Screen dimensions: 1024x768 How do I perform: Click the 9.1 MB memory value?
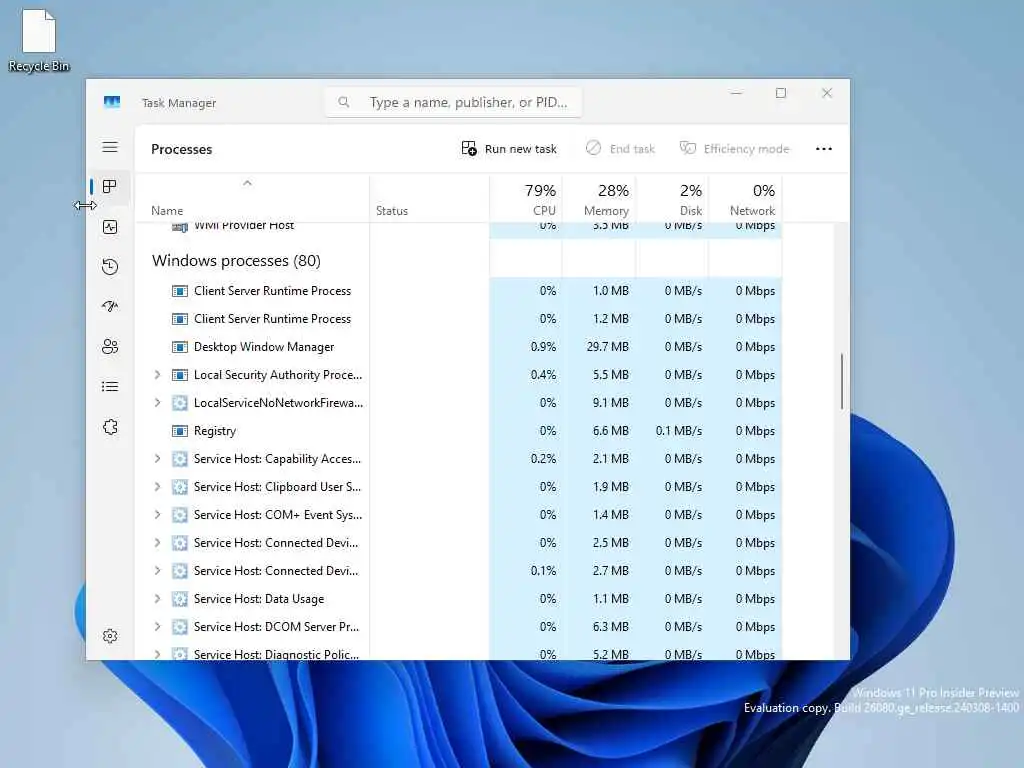(611, 403)
